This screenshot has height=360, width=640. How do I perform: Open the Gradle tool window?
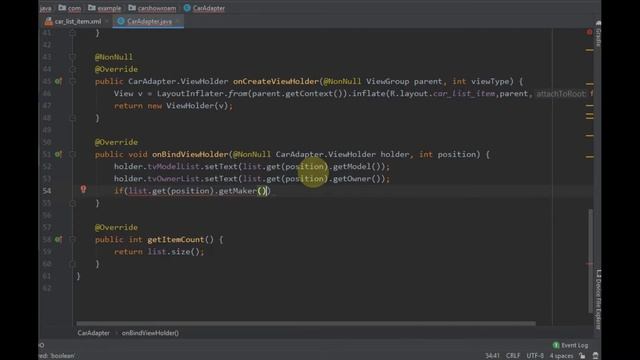598,33
